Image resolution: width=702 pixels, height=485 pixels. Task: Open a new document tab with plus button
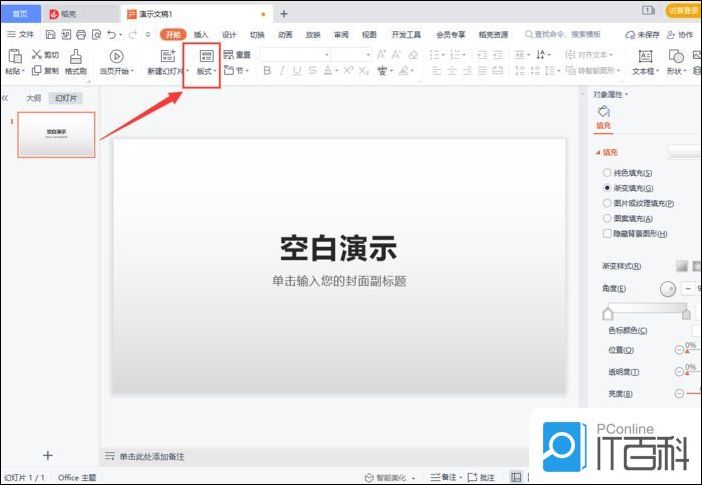283,14
